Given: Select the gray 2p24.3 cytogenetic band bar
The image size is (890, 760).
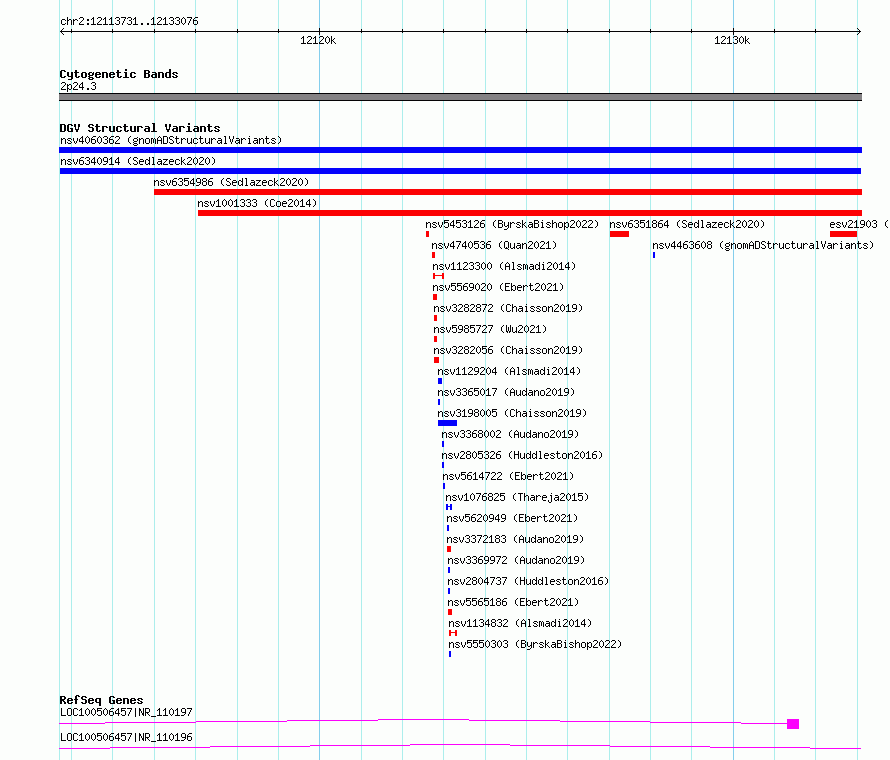Looking at the screenshot, I should [x=460, y=97].
